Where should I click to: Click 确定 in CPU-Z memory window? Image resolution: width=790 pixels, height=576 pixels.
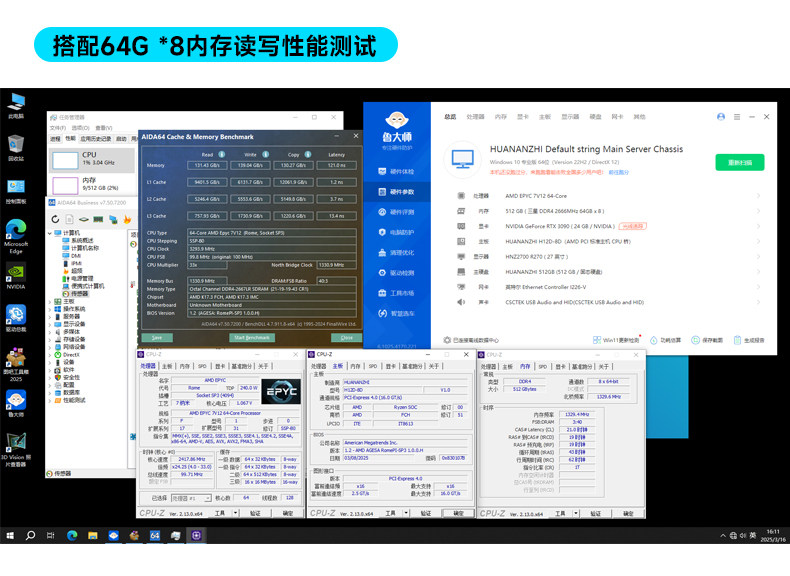pyautogui.click(x=628, y=514)
